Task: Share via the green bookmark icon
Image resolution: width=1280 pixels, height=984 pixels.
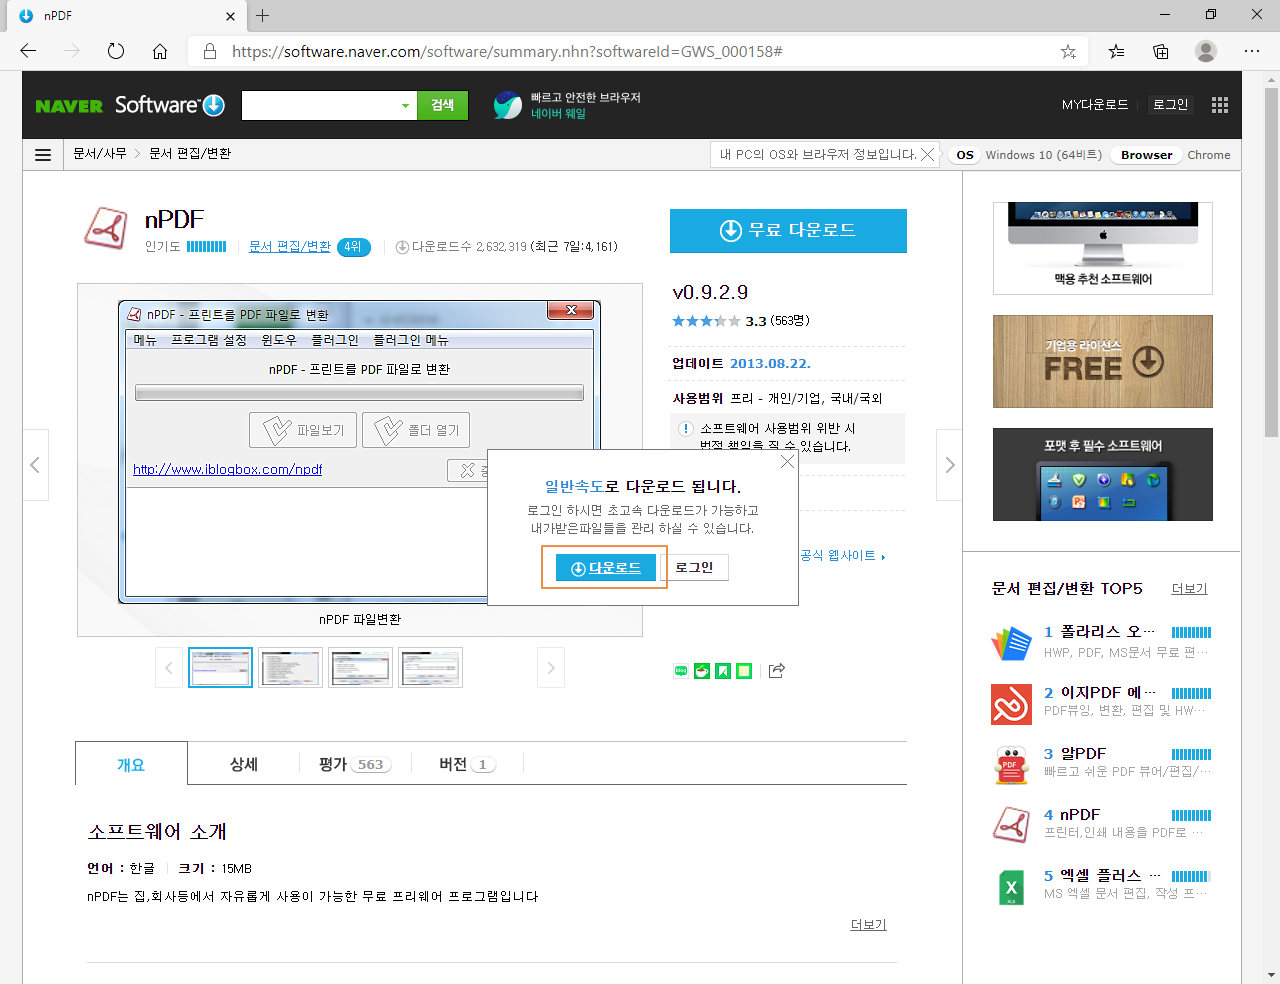Action: [723, 671]
